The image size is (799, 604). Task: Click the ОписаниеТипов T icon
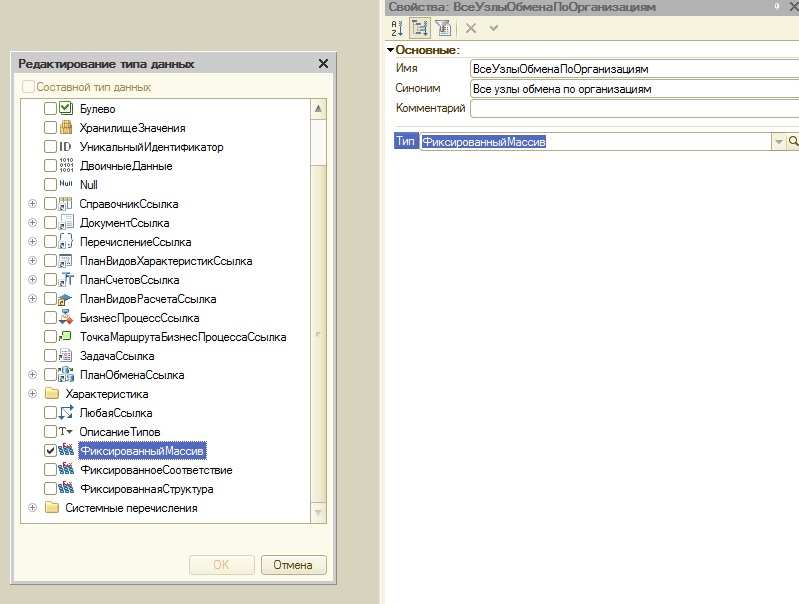pyautogui.click(x=65, y=431)
